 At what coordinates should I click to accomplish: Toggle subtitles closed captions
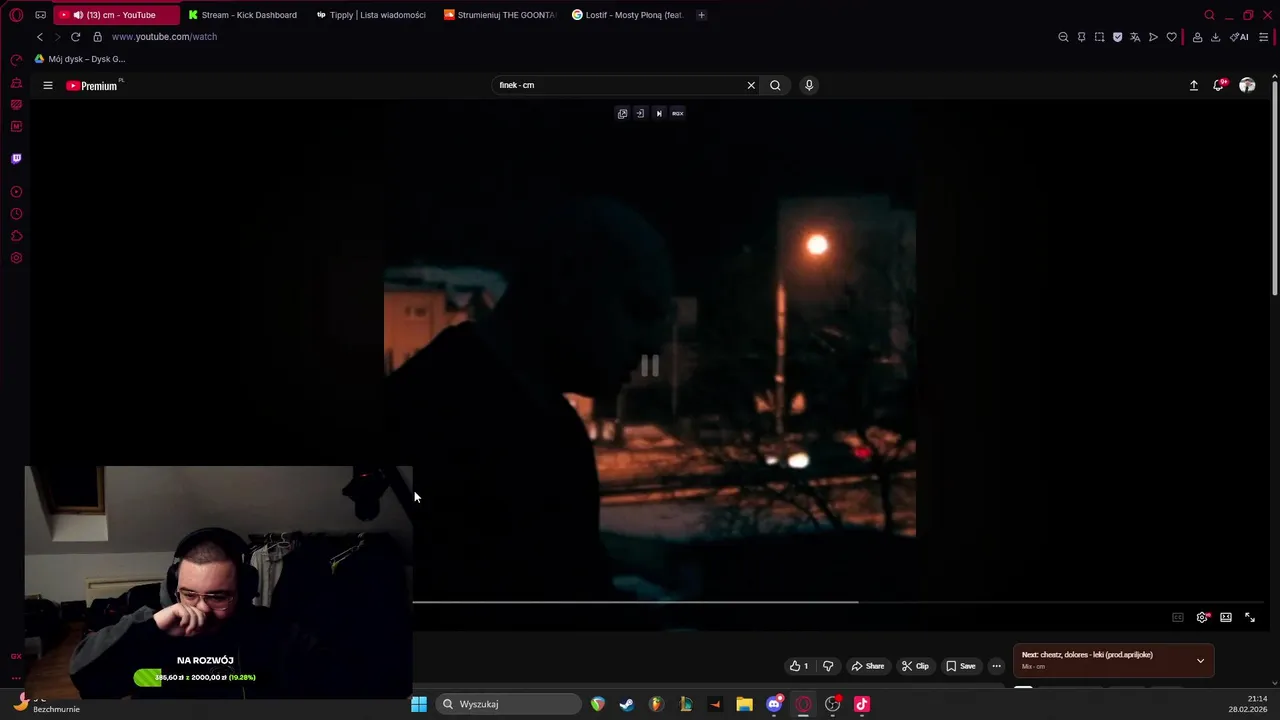point(1178,617)
